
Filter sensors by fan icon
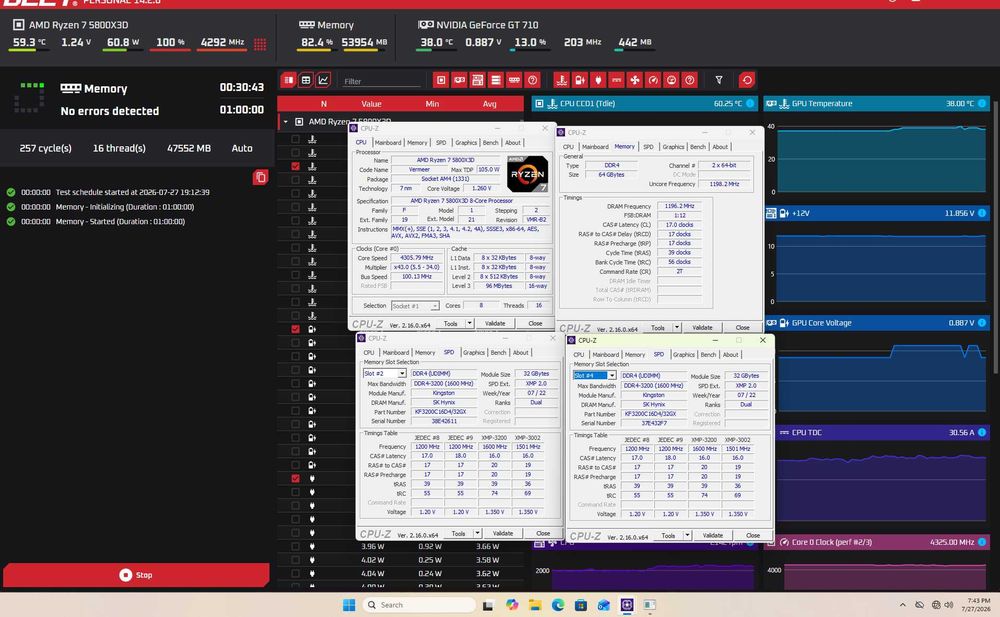click(635, 80)
